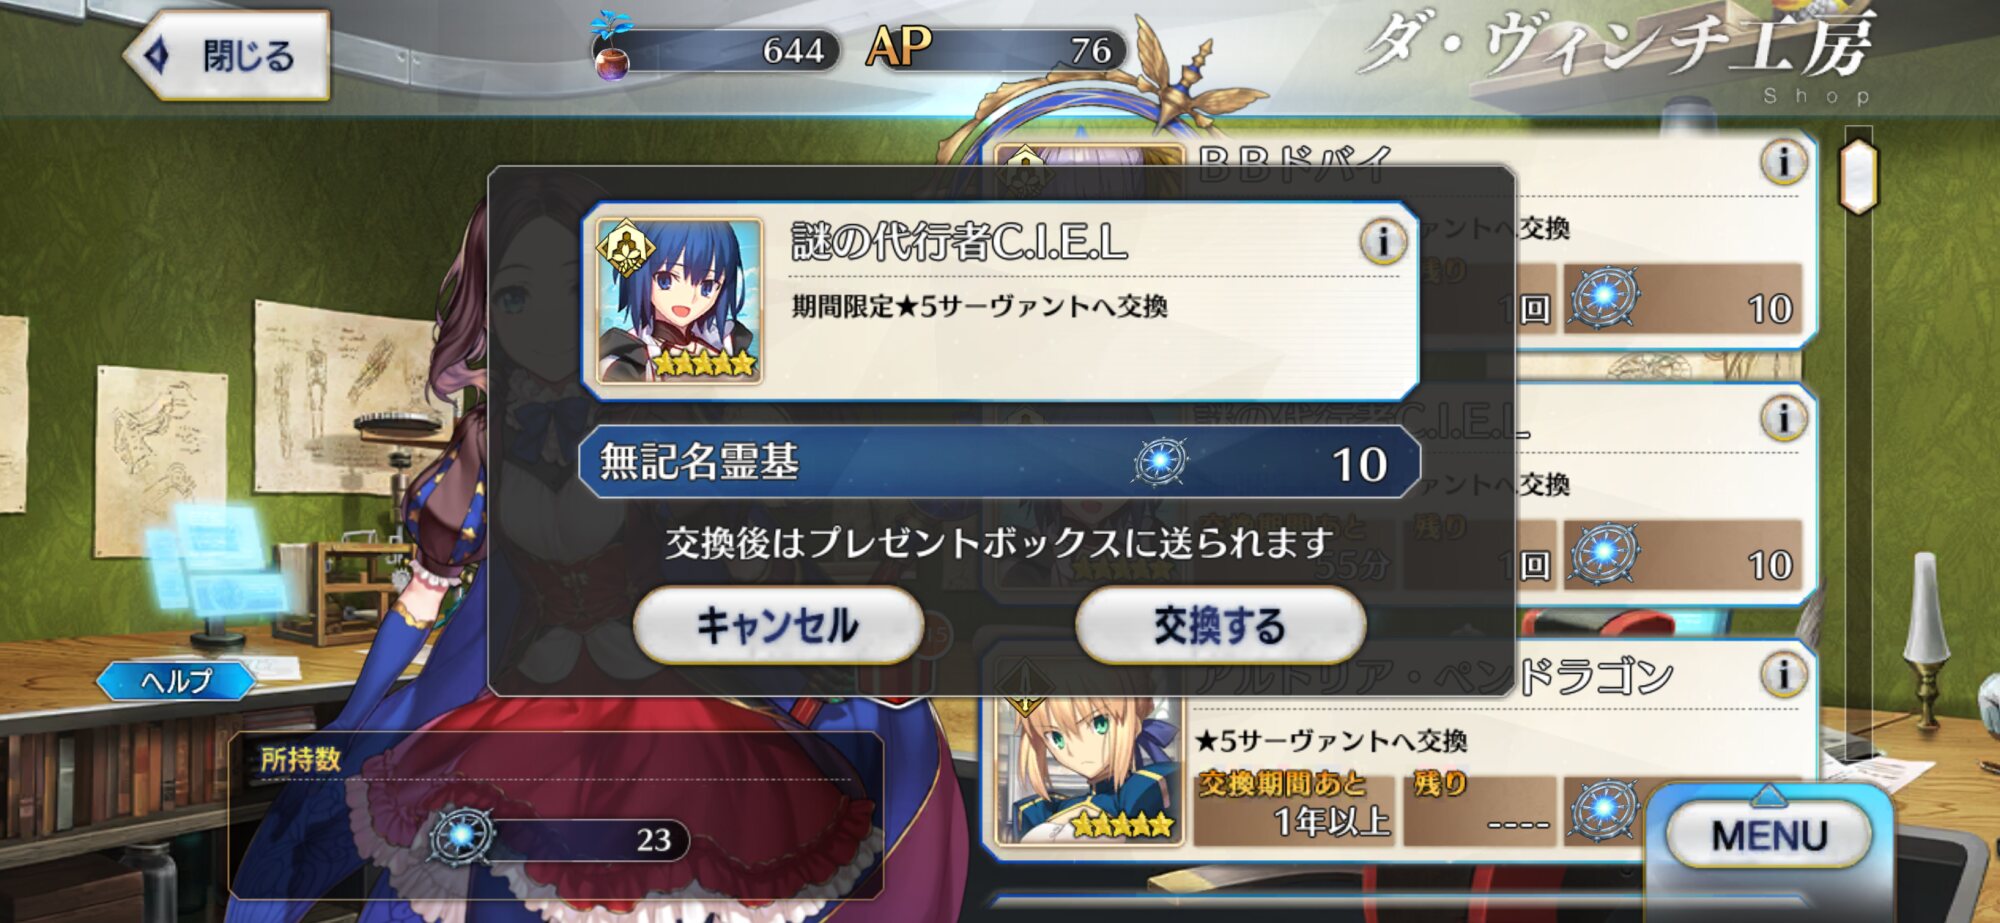Tap the BBドバイ item cost icon
The image size is (2000, 923).
pos(1604,298)
